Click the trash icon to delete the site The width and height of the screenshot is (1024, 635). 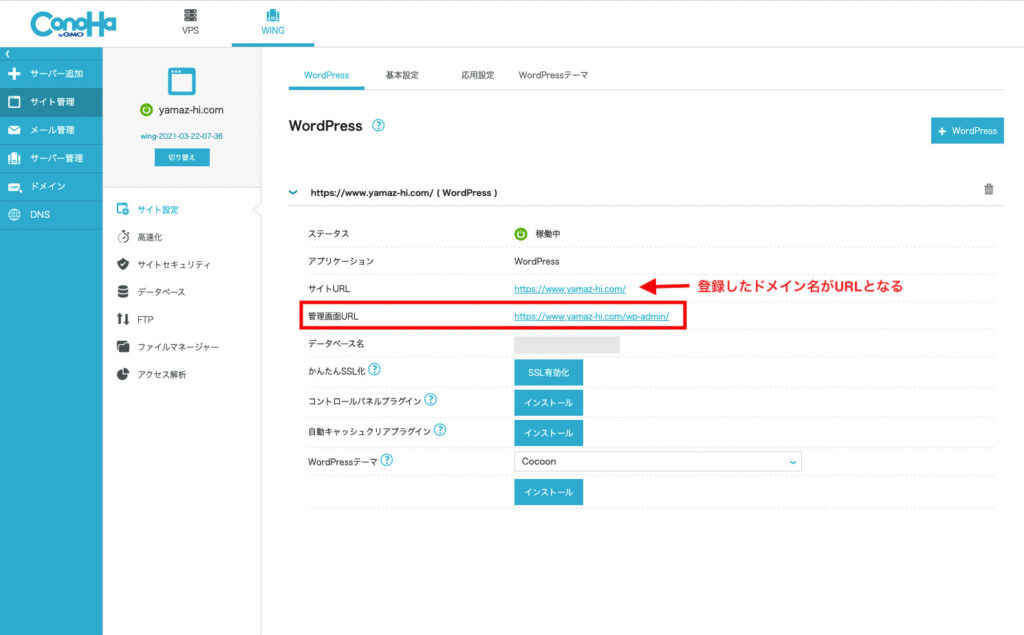[989, 189]
